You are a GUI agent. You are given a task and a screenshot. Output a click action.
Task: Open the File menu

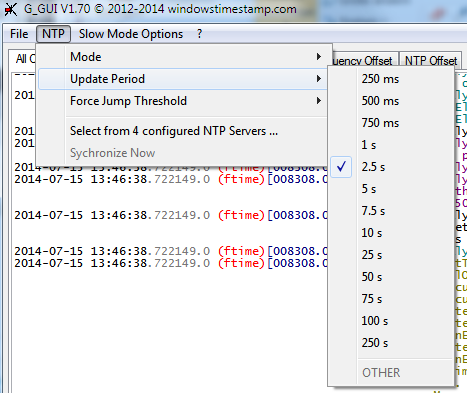point(19,34)
